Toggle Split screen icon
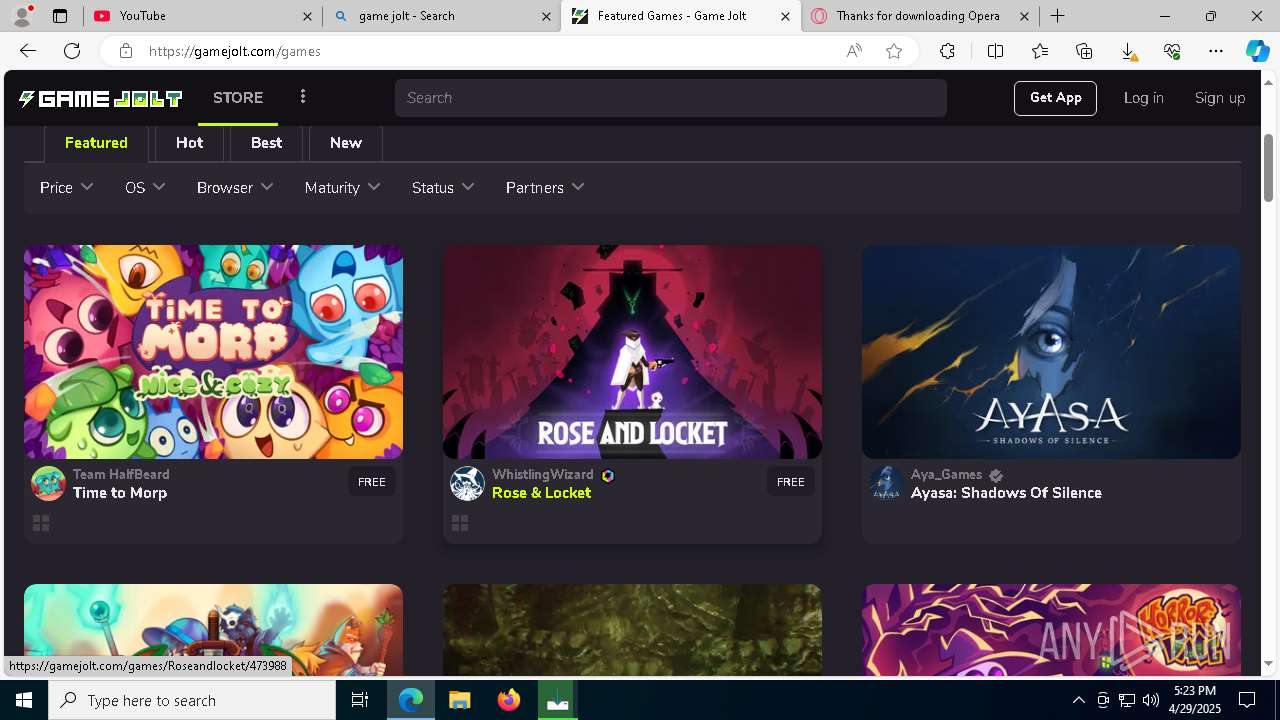The width and height of the screenshot is (1280, 720). pos(995,51)
